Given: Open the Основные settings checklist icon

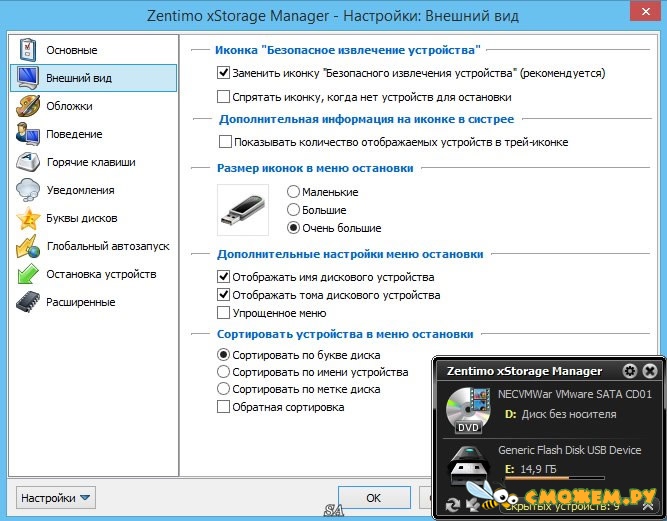Looking at the screenshot, I should tap(28, 50).
